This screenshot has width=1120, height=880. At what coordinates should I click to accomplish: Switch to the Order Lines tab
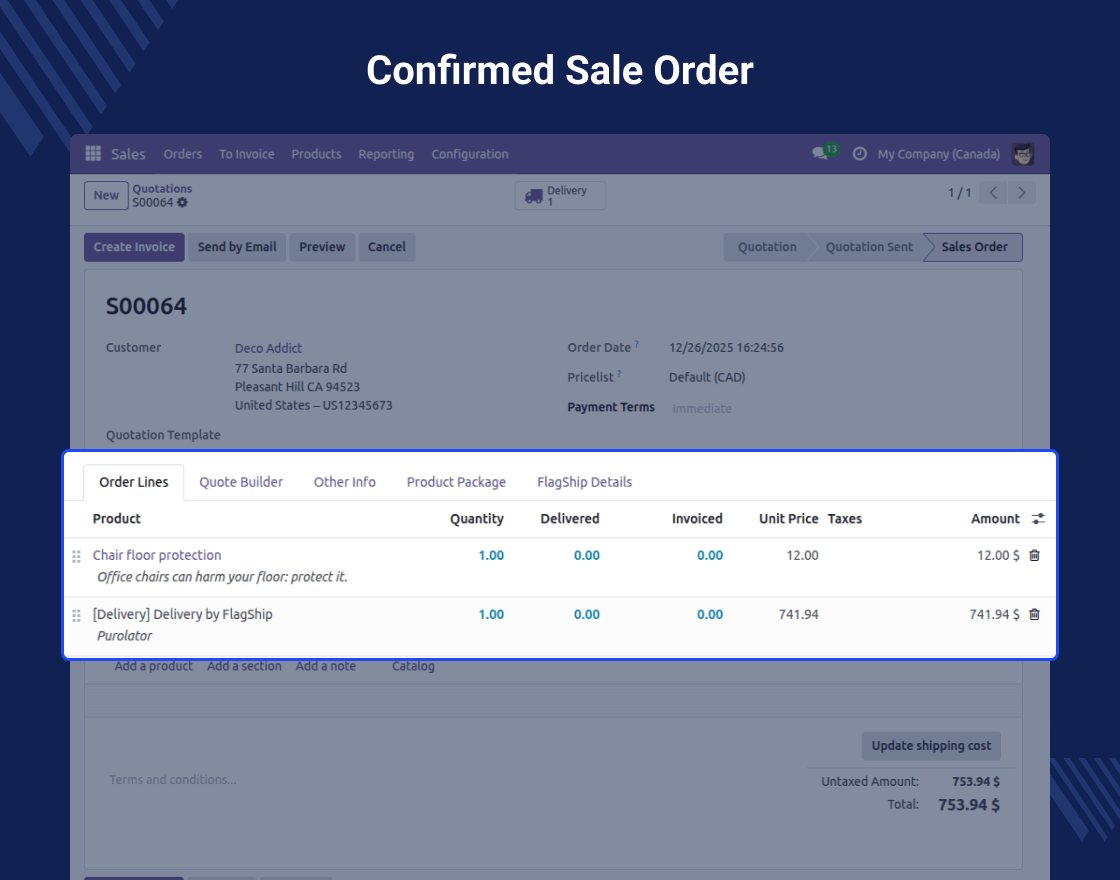click(134, 482)
